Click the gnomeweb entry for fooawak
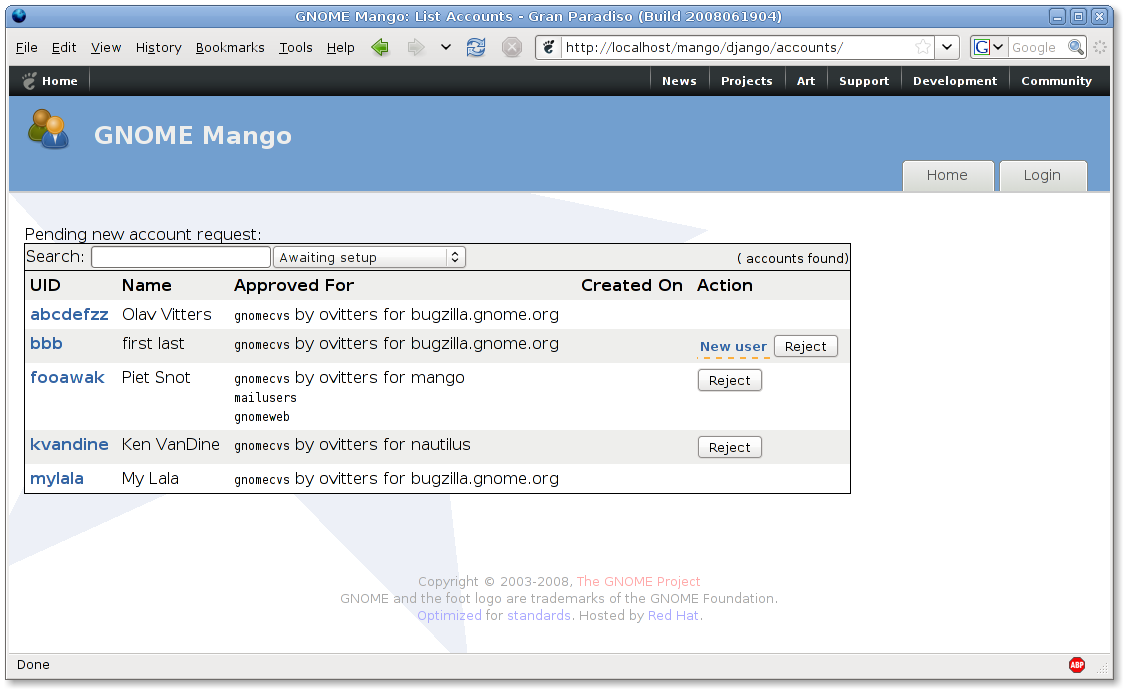Image resolution: width=1123 pixels, height=689 pixels. (262, 417)
